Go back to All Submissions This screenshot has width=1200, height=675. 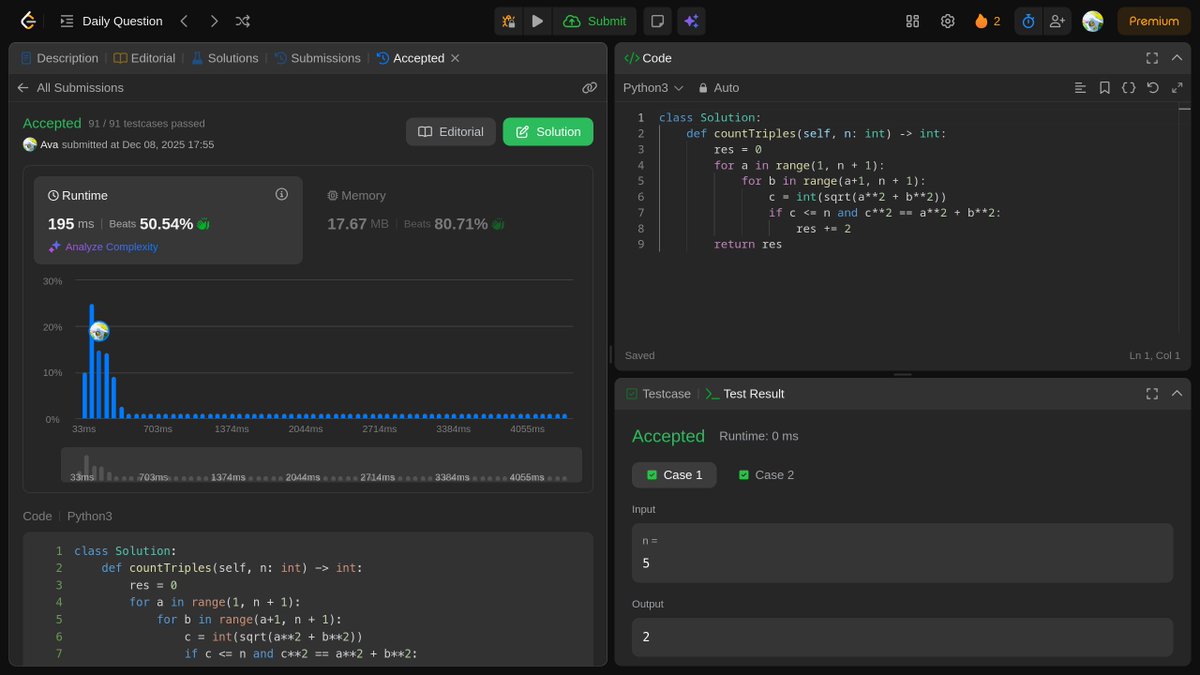point(70,88)
